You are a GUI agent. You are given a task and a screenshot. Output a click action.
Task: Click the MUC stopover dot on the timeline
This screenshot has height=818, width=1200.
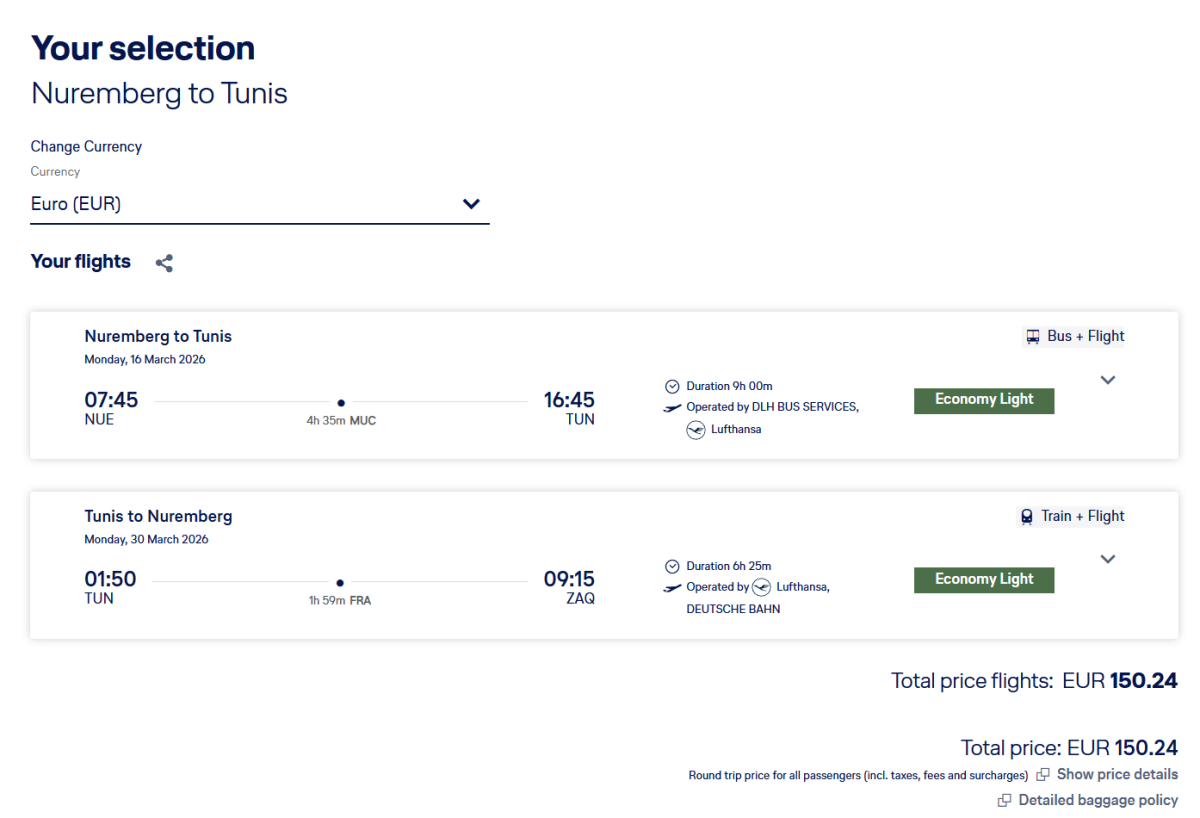coord(341,402)
